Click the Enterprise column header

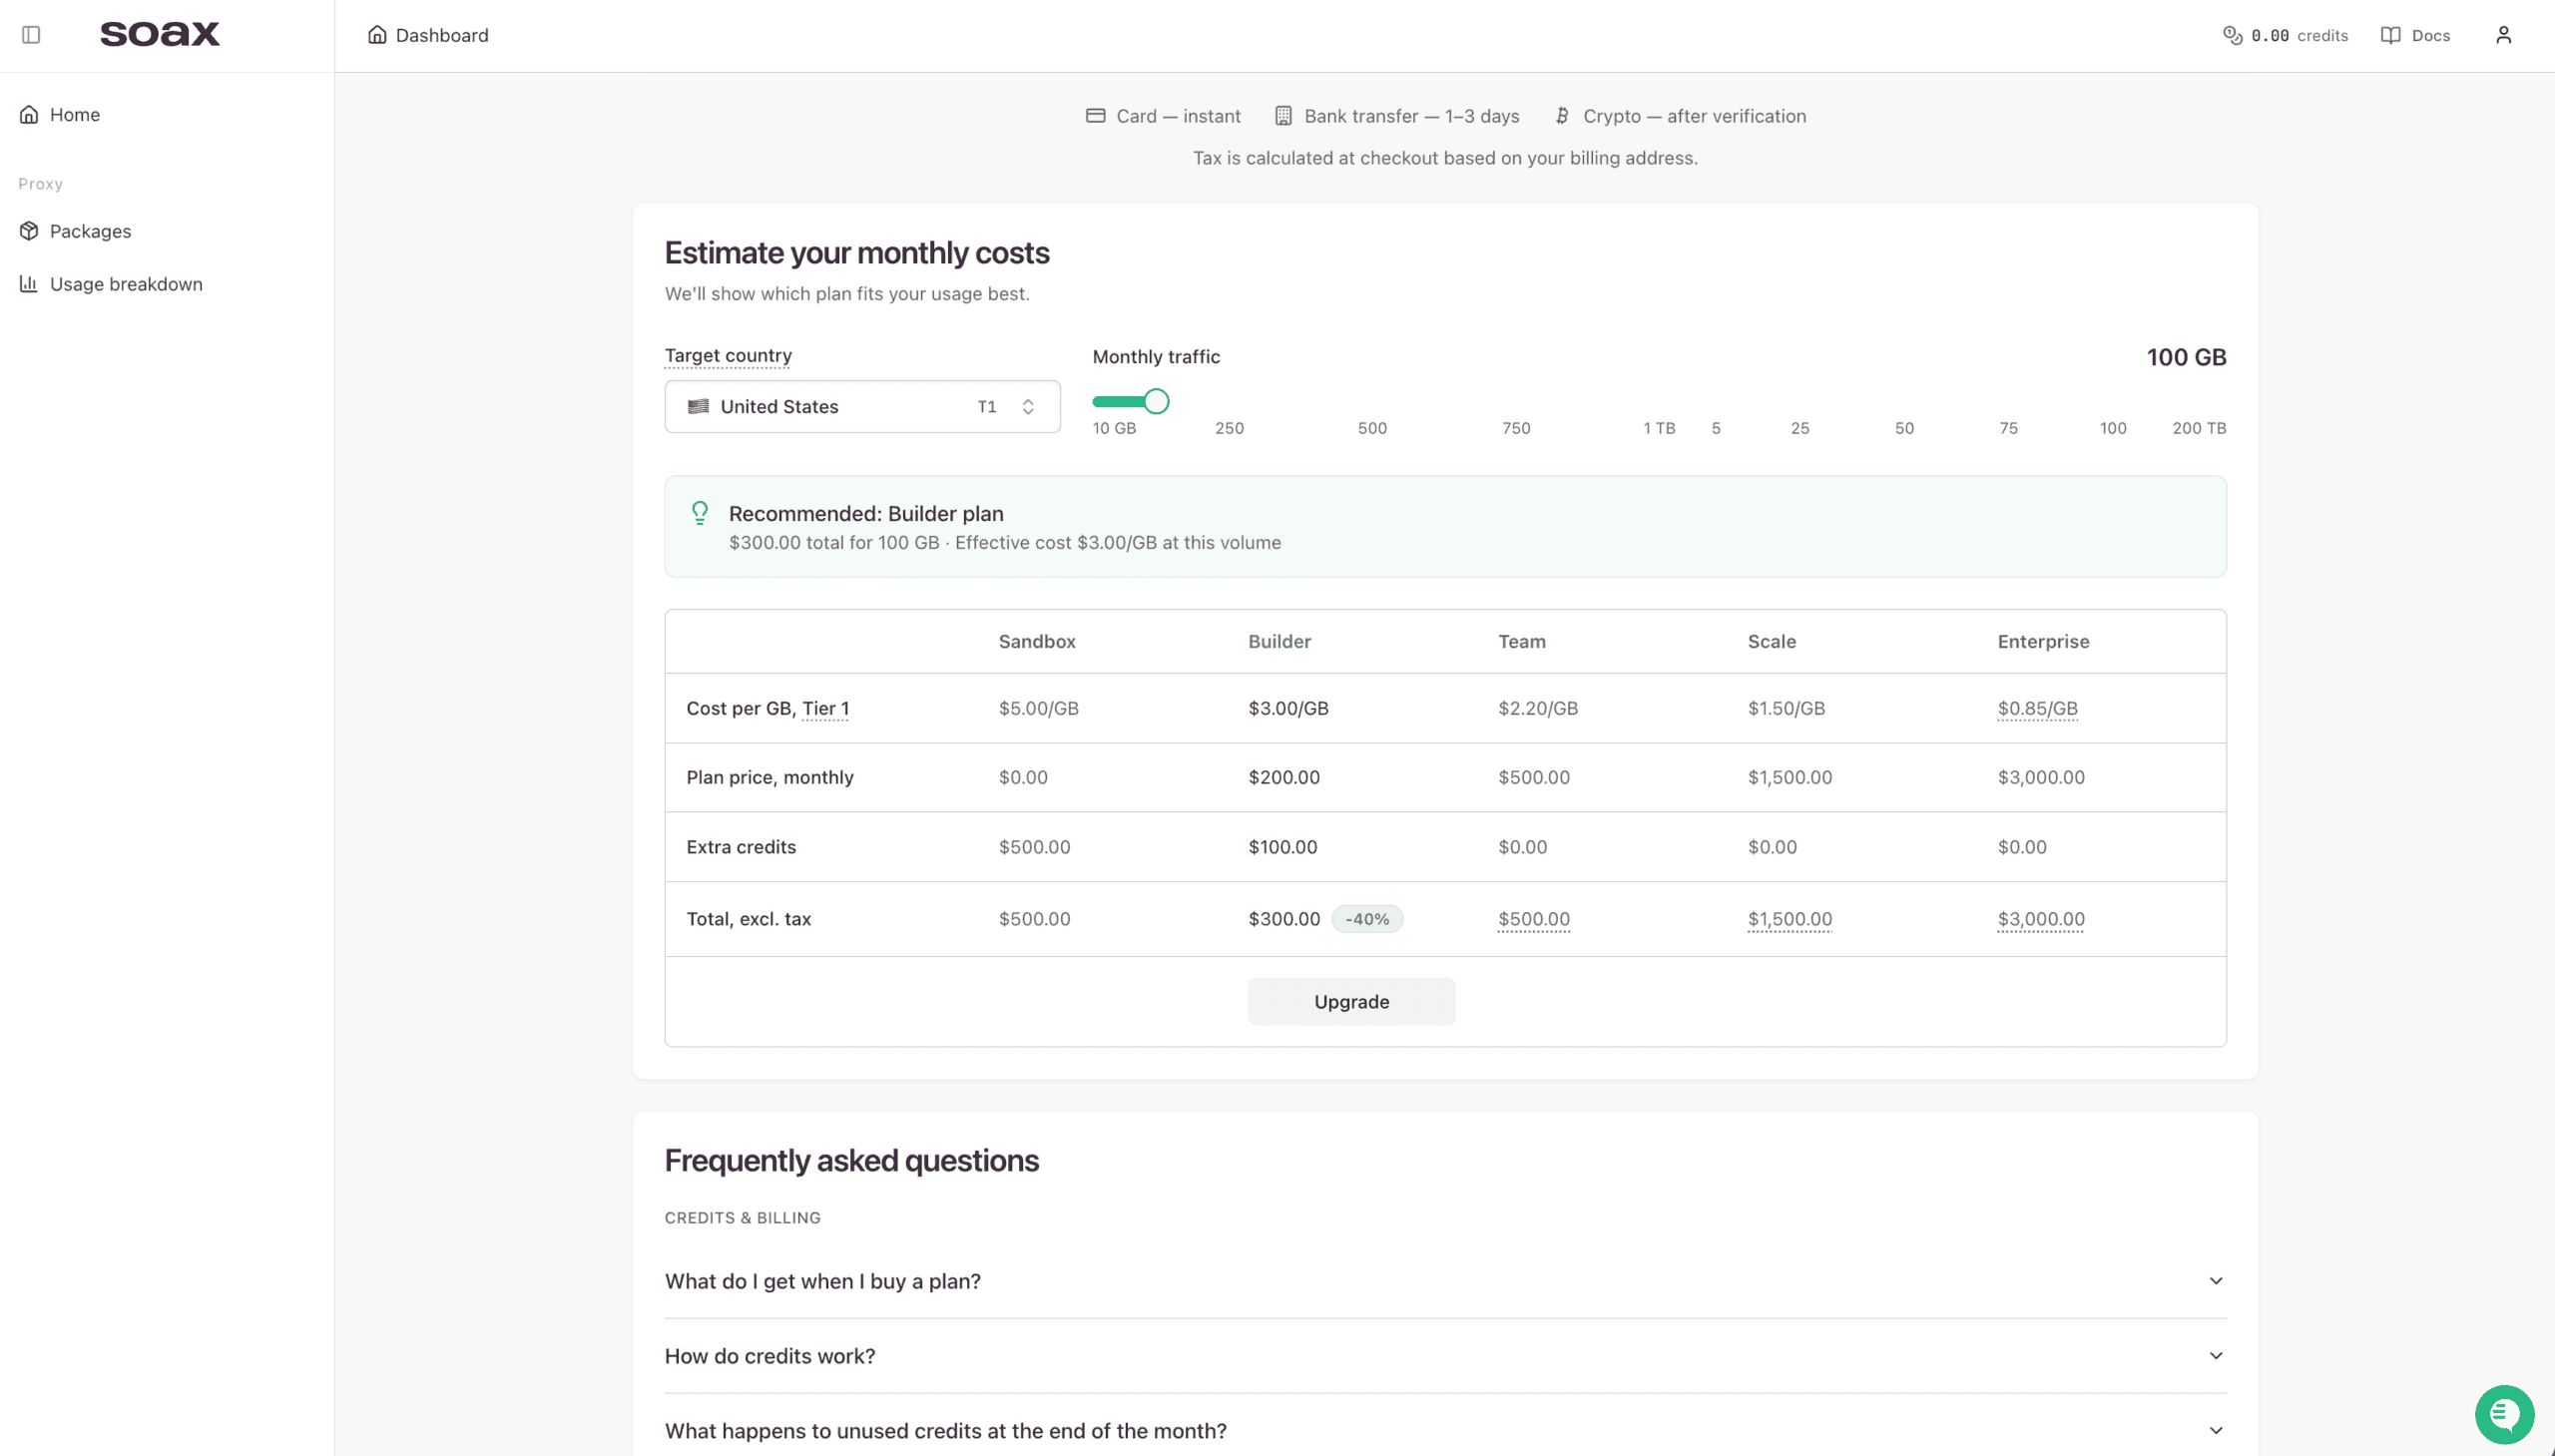(2043, 641)
